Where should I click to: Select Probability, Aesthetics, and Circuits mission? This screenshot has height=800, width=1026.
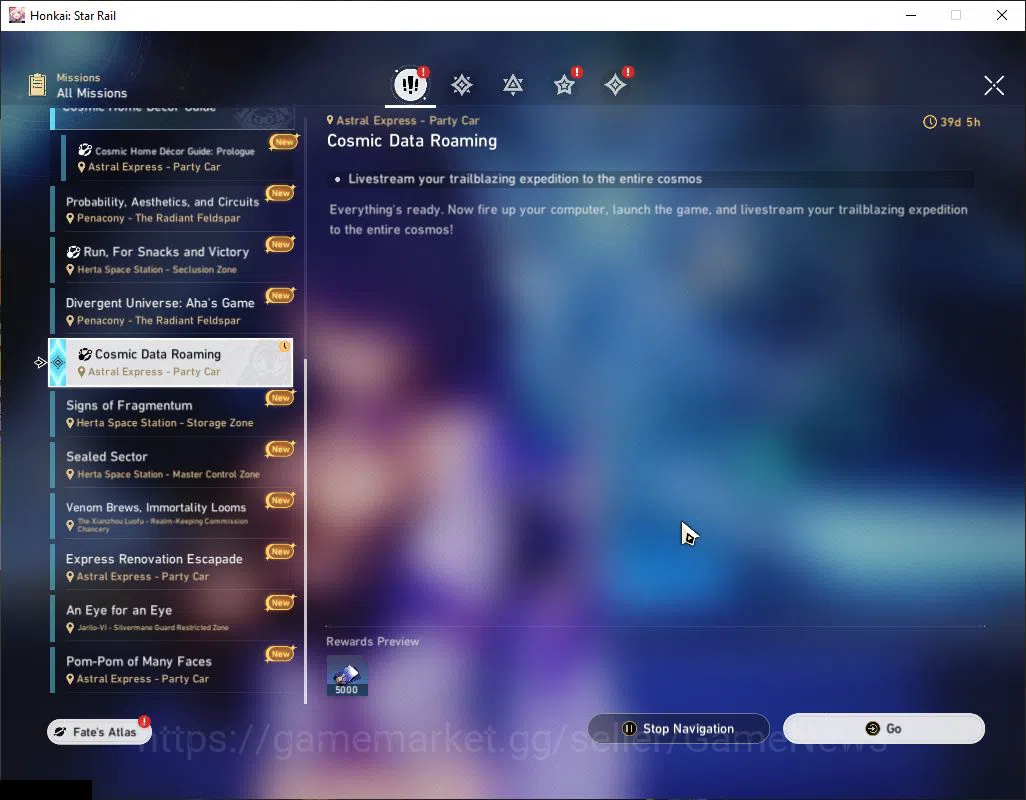[172, 209]
